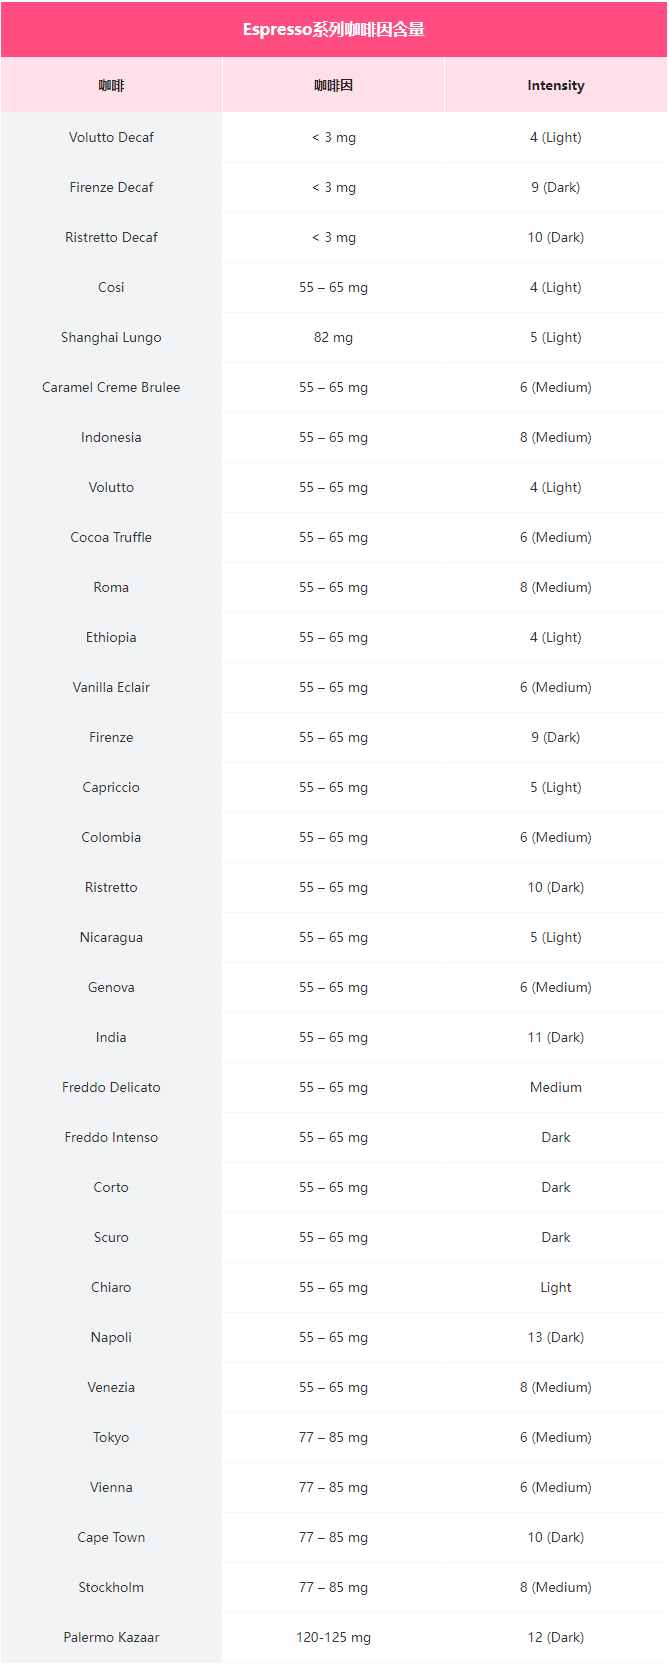The height and width of the screenshot is (1664, 669).
Task: Select the 12 (Dark) intensity cell
Action: click(555, 1637)
